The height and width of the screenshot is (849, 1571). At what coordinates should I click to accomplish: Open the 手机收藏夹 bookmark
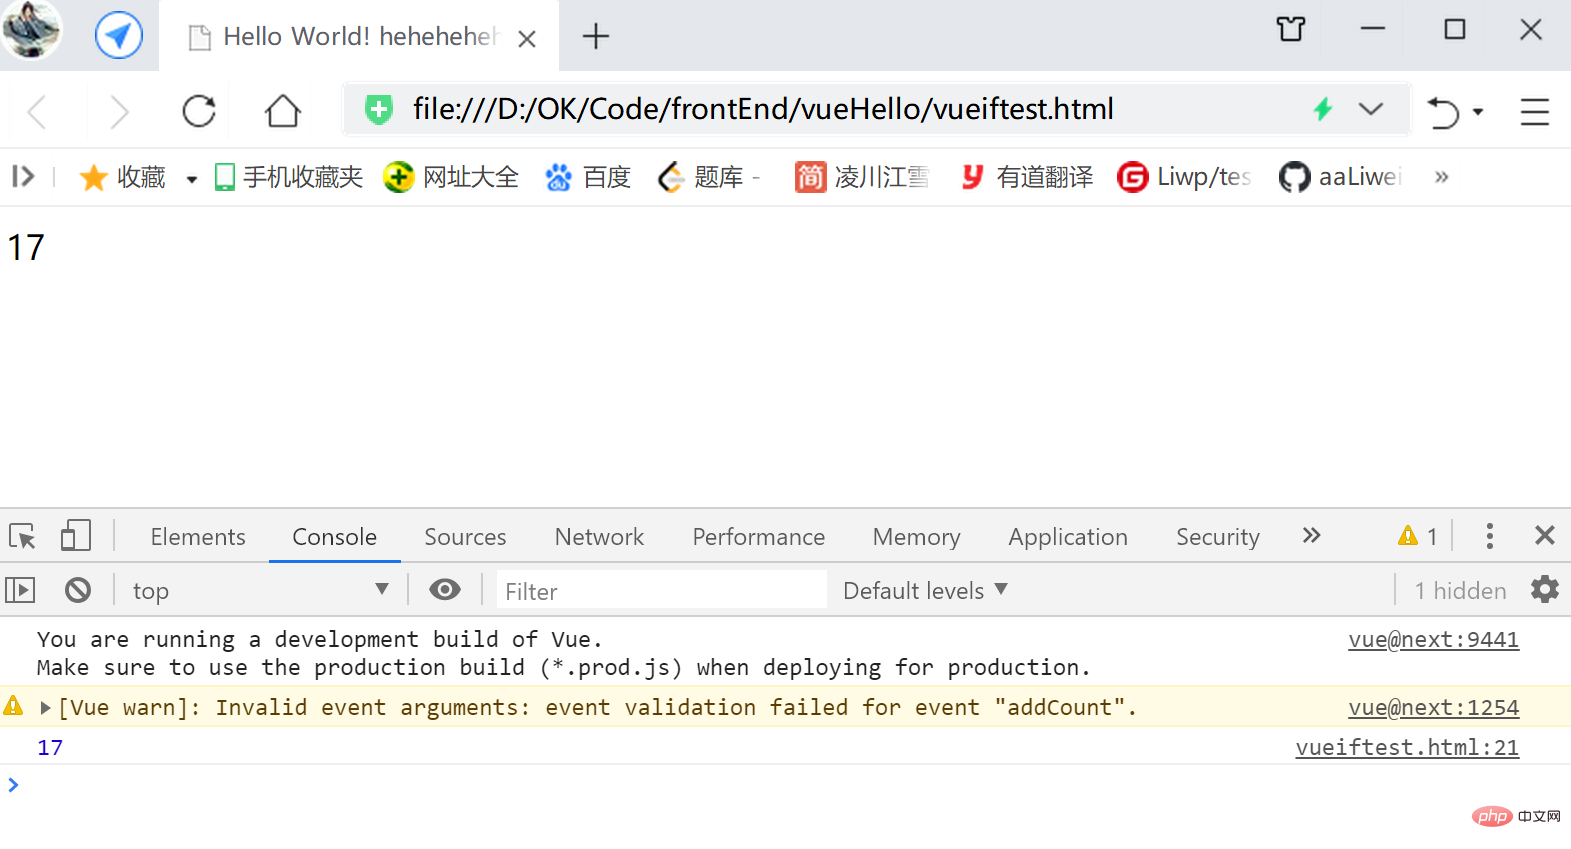coord(289,177)
